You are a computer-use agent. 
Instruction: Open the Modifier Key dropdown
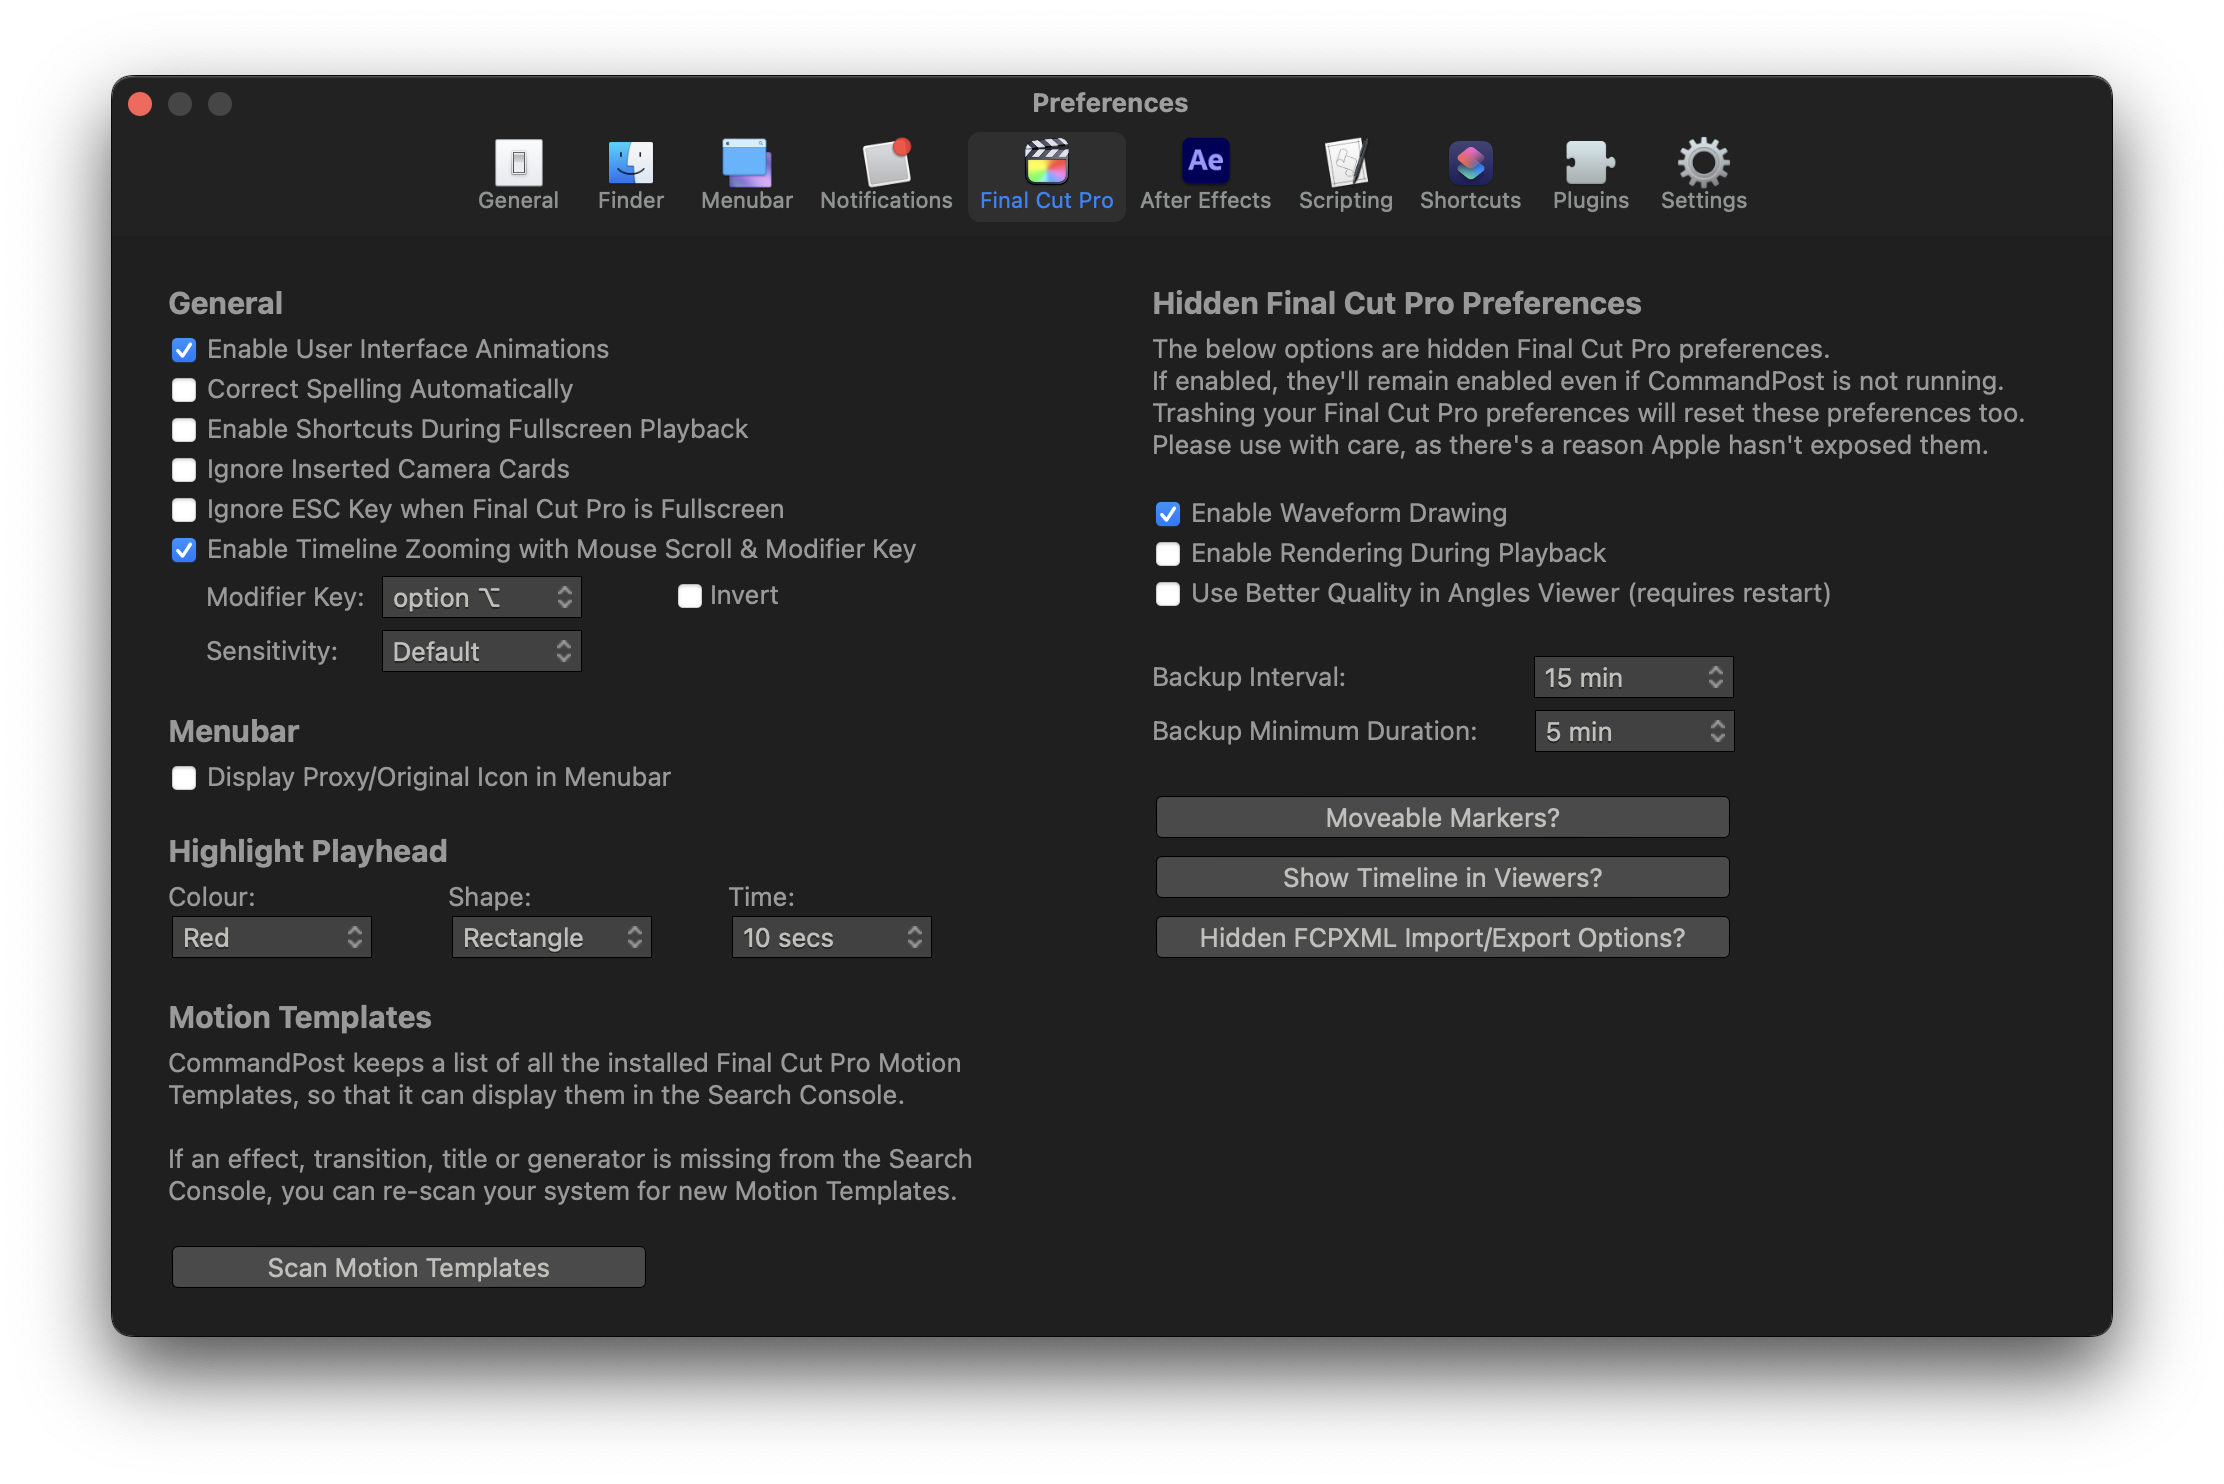pyautogui.click(x=482, y=597)
